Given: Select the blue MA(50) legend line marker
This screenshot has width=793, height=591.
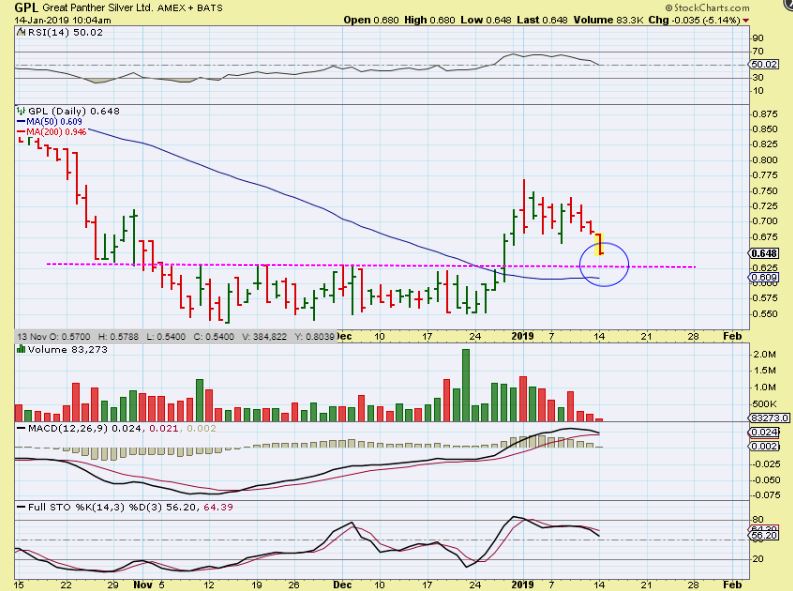Looking at the screenshot, I should point(21,121).
